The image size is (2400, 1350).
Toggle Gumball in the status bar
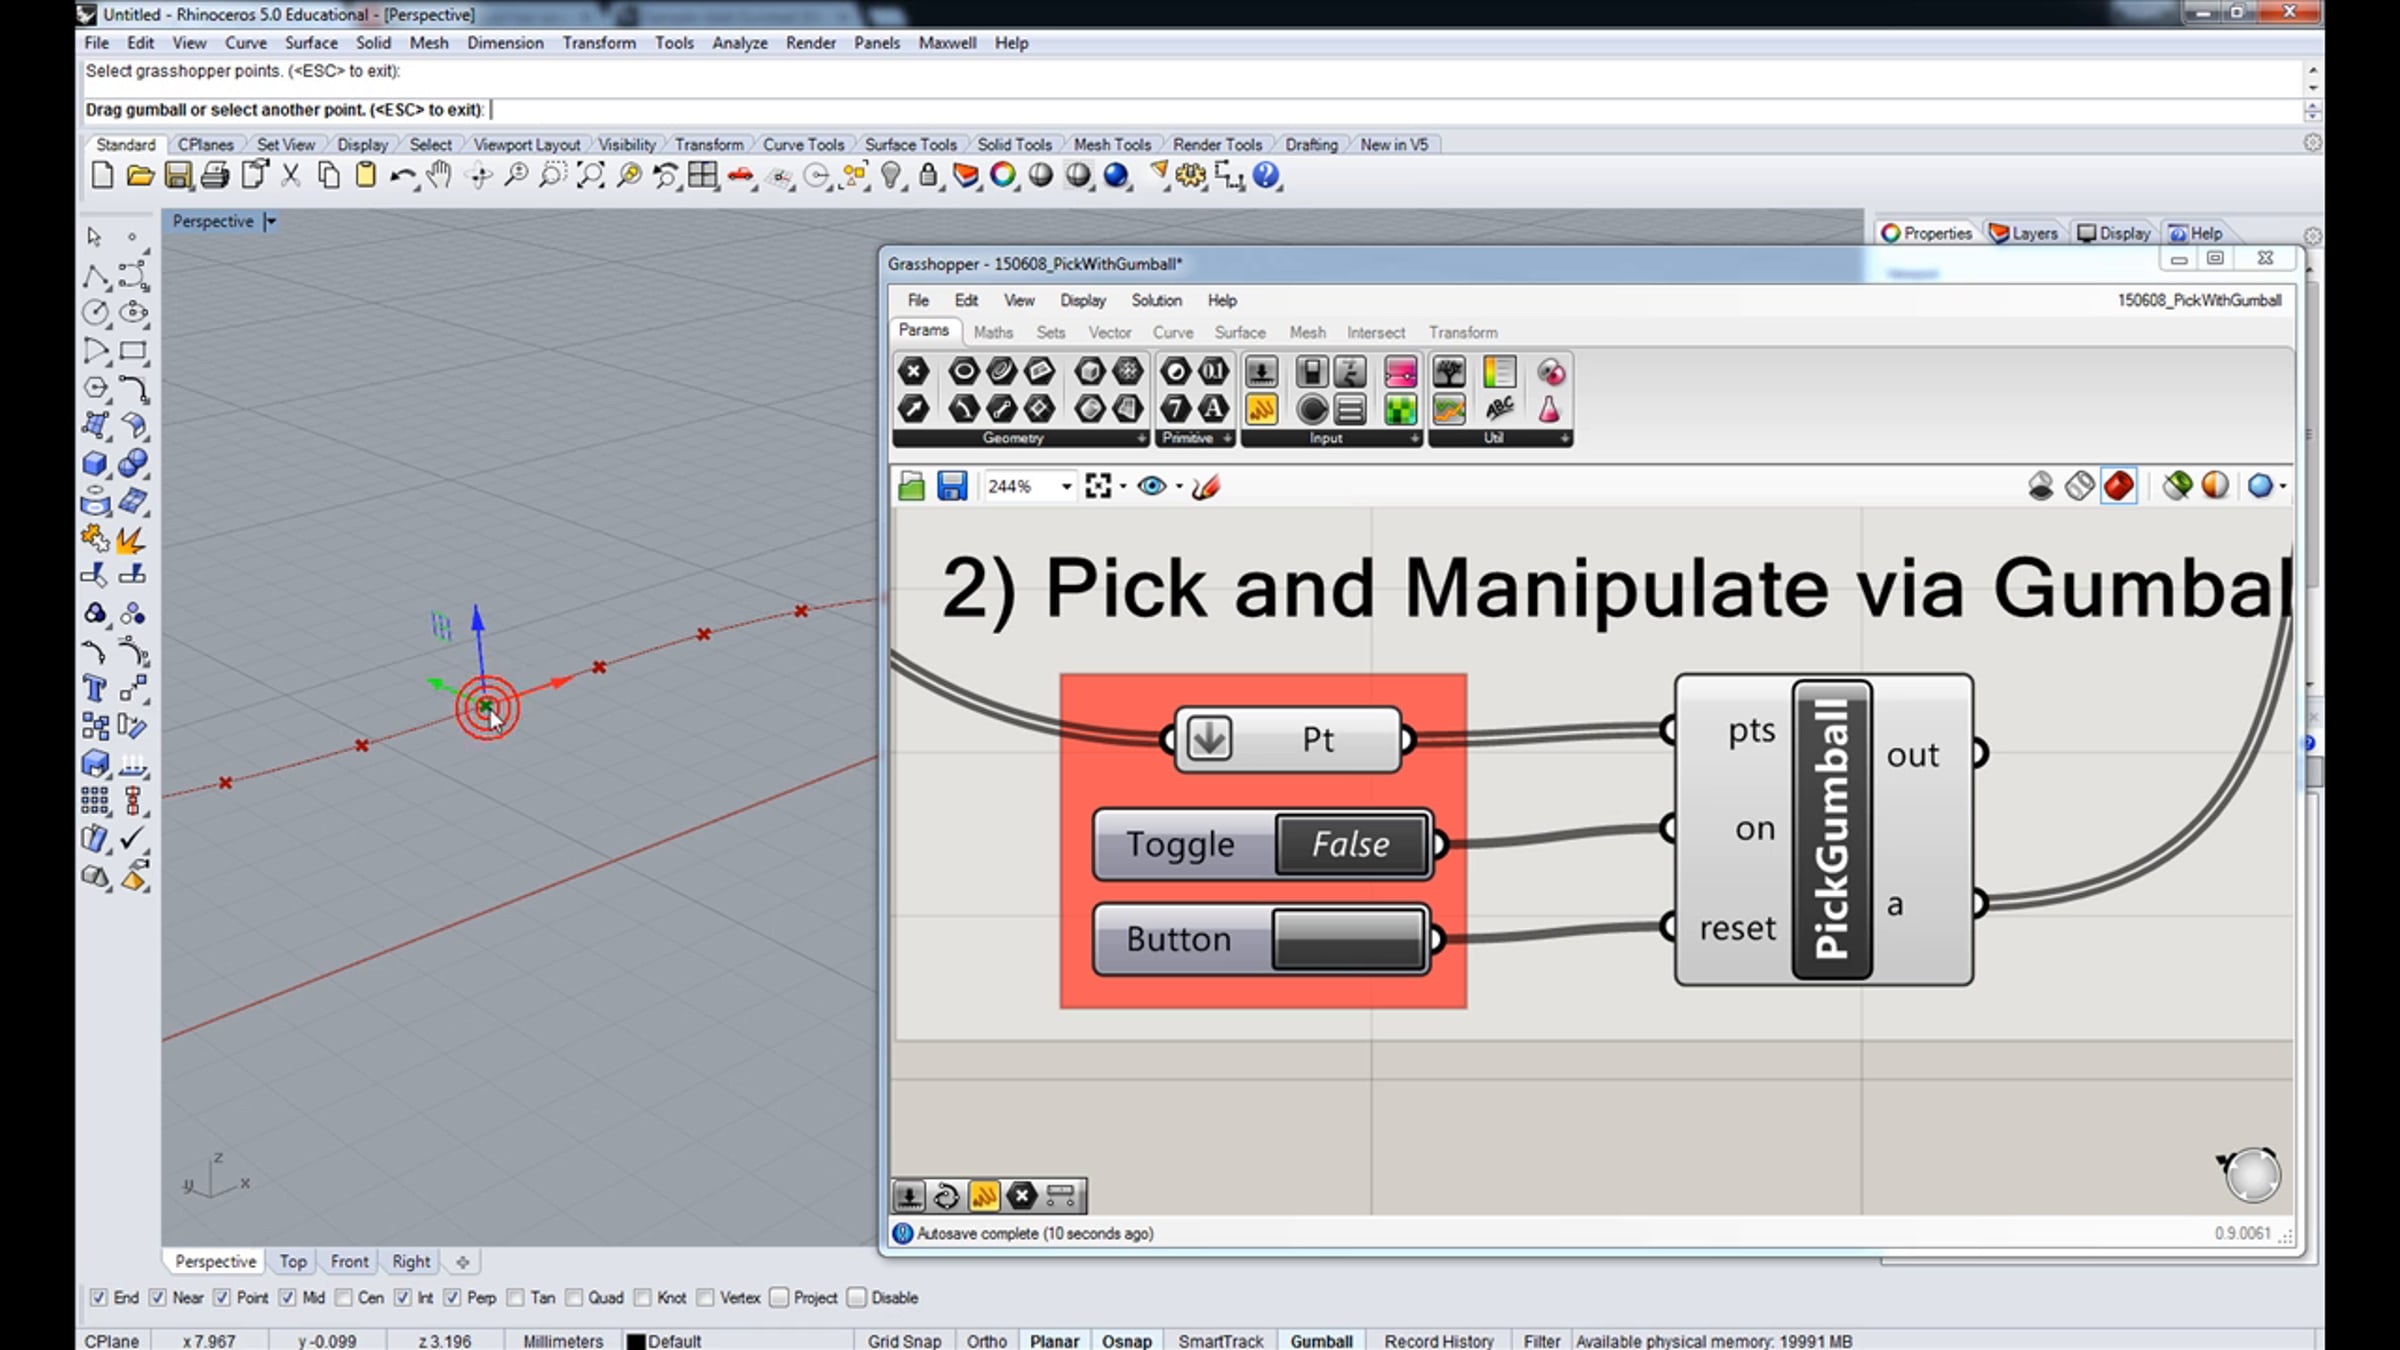1321,1341
